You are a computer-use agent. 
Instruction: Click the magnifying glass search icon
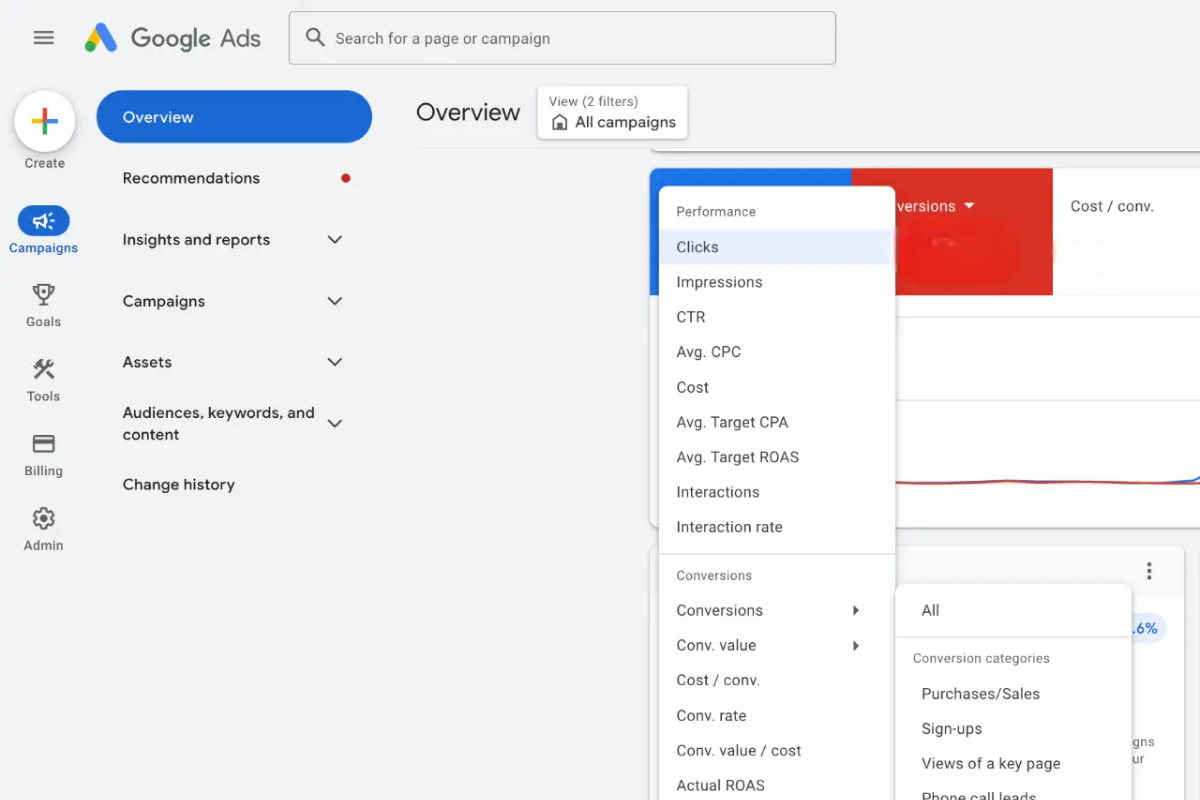coord(314,37)
